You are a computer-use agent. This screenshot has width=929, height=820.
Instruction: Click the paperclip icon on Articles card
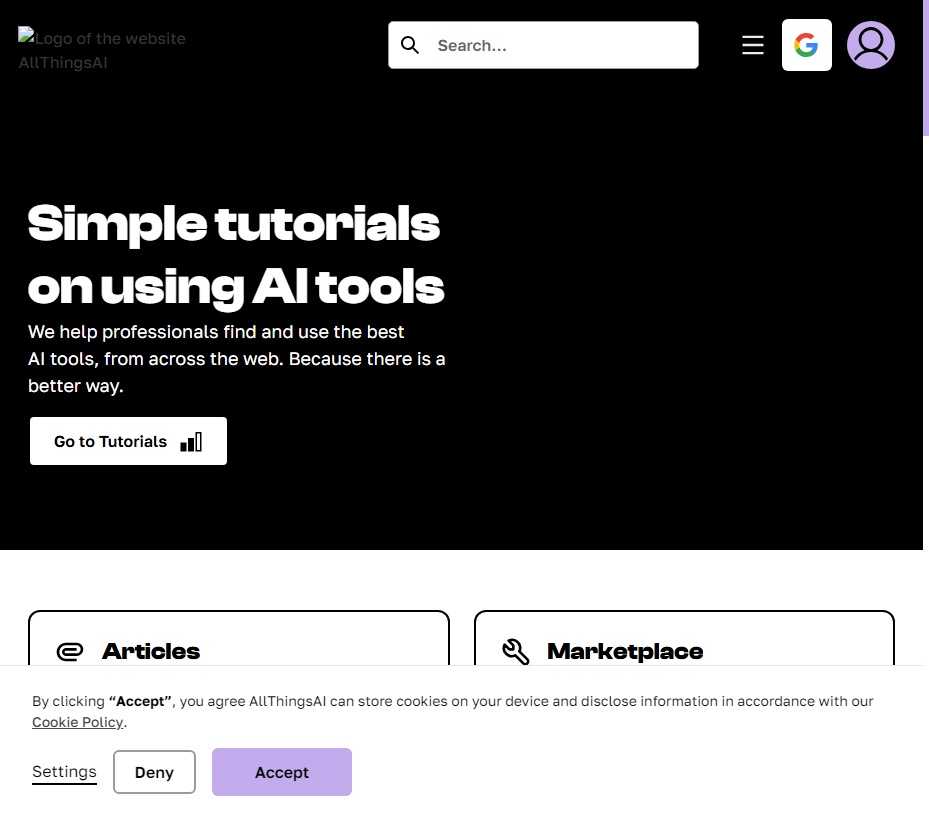(x=70, y=652)
